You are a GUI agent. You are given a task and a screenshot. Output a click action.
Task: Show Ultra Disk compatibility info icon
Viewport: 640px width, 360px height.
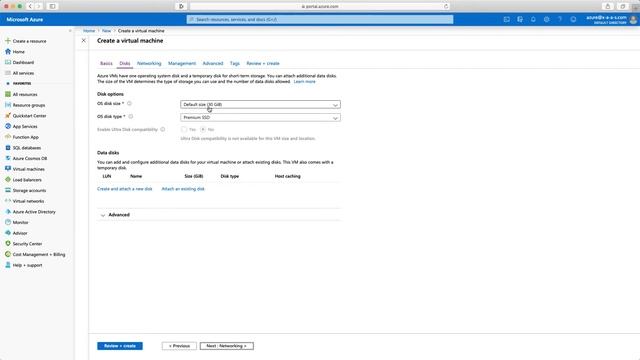point(163,129)
